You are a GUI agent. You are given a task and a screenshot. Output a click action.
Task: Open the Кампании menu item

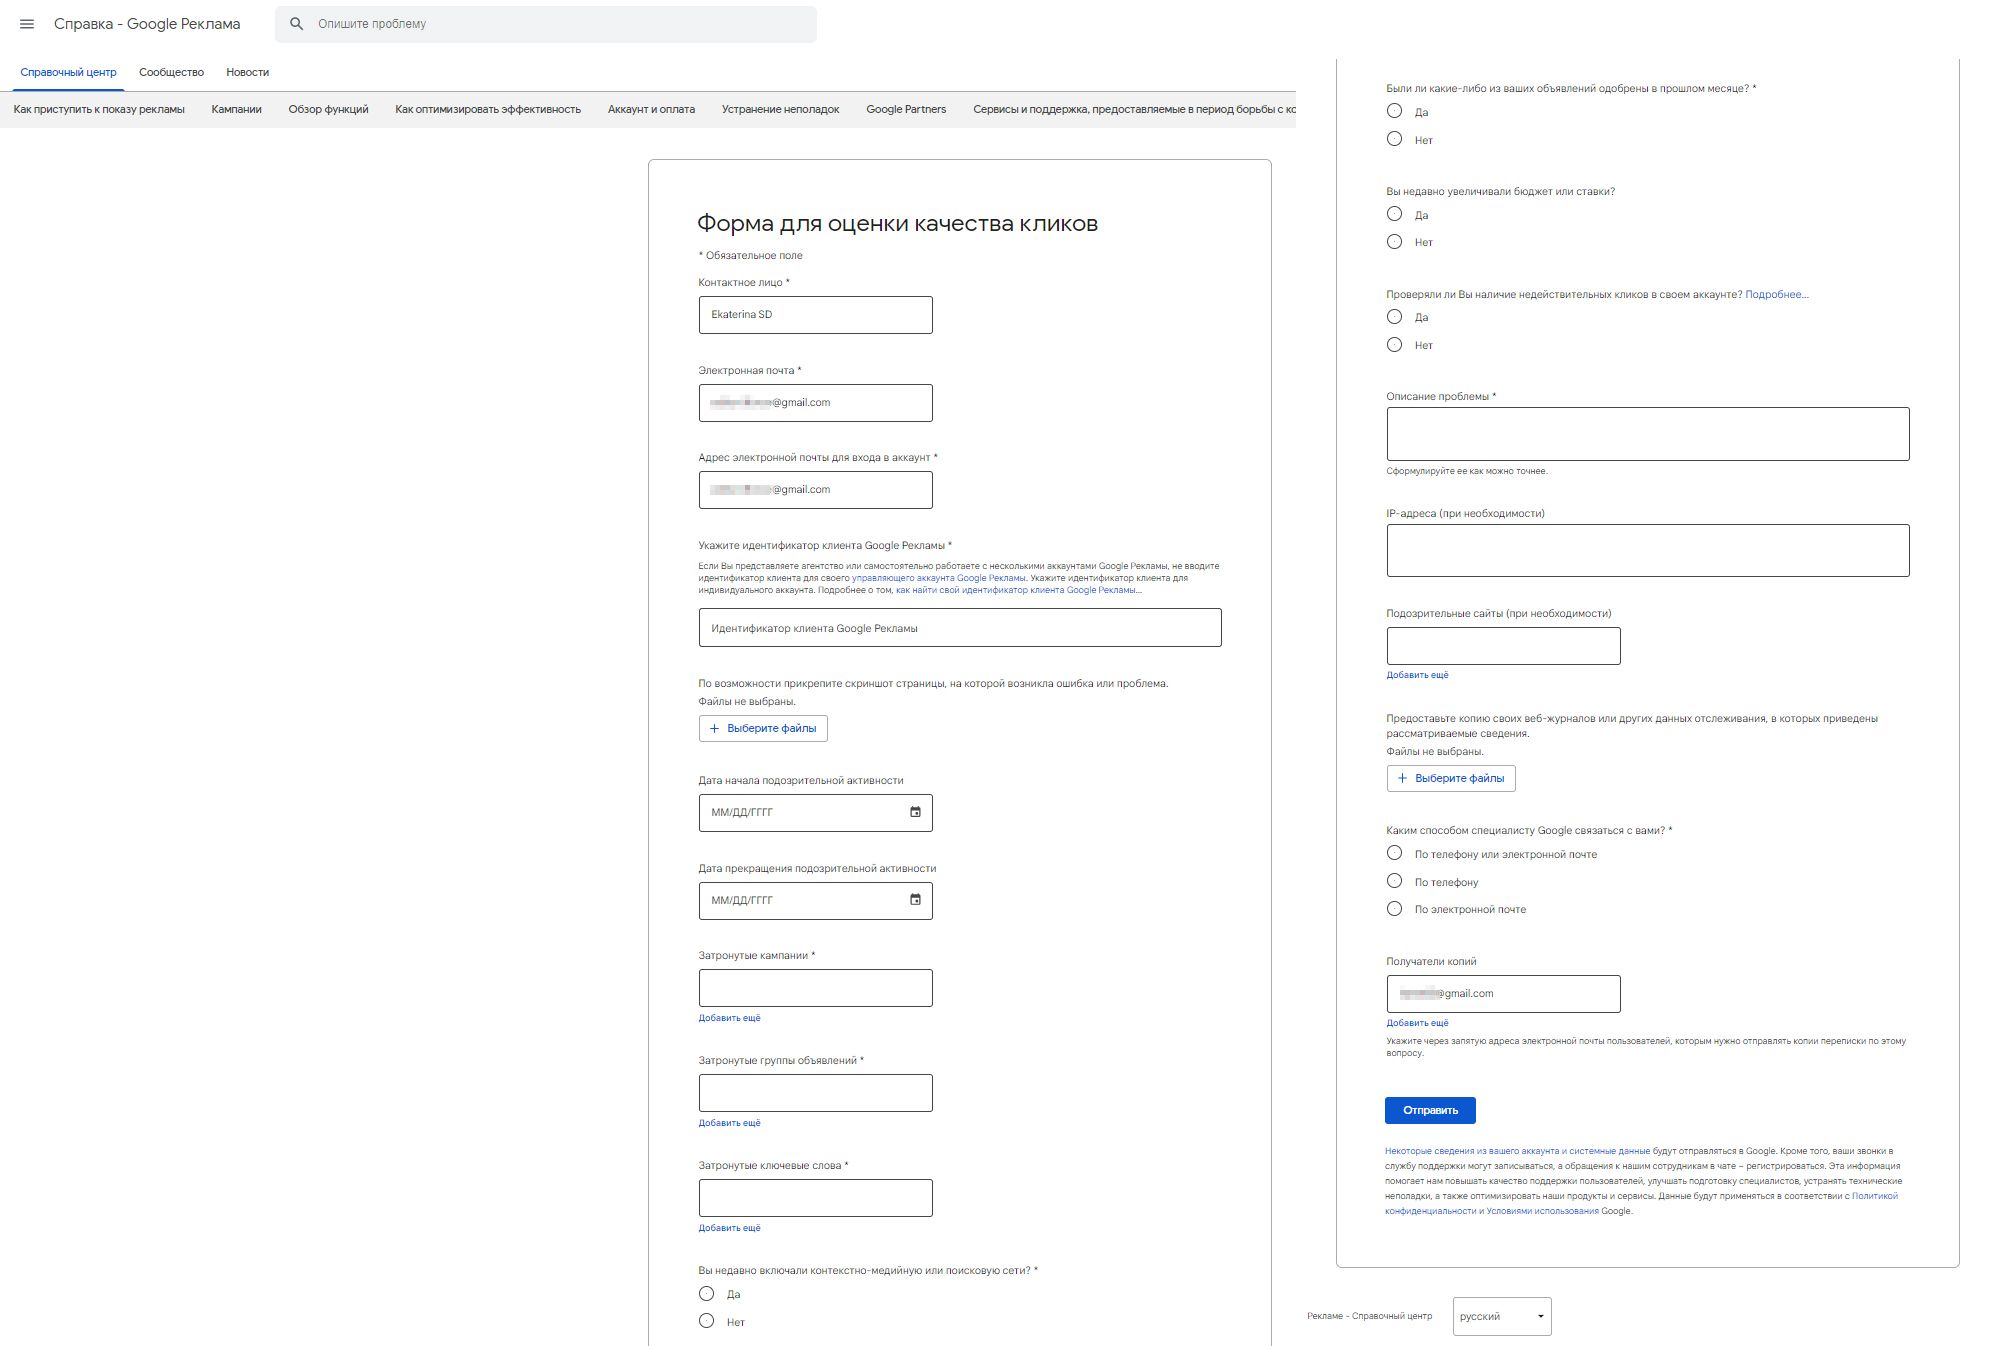(236, 109)
